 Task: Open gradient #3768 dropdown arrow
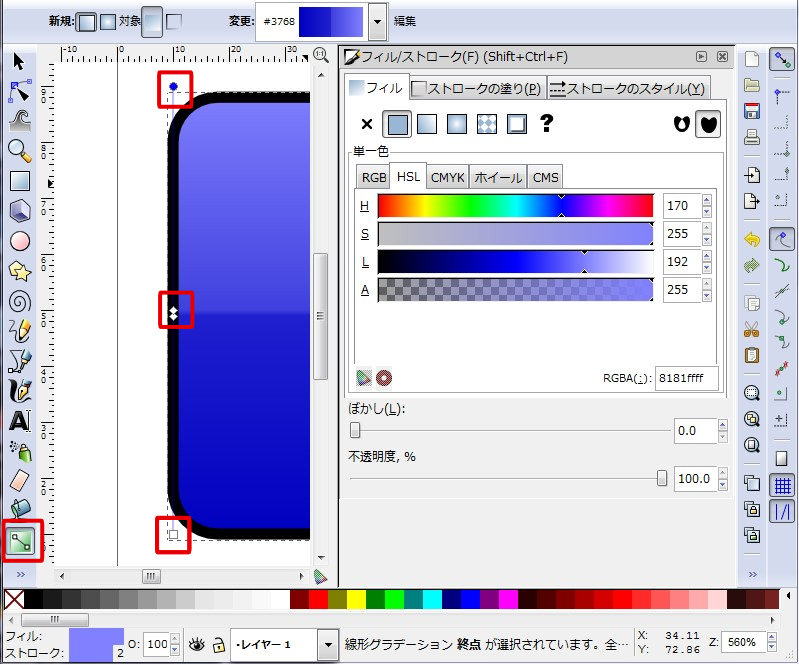[377, 21]
